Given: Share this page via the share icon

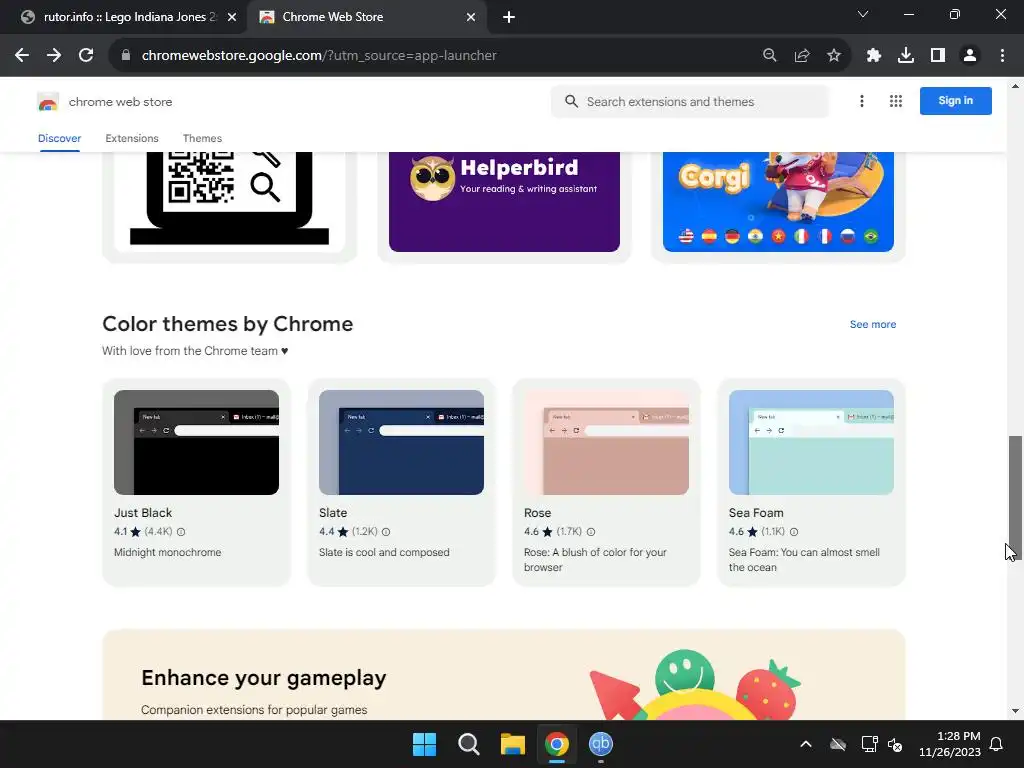Looking at the screenshot, I should [802, 56].
